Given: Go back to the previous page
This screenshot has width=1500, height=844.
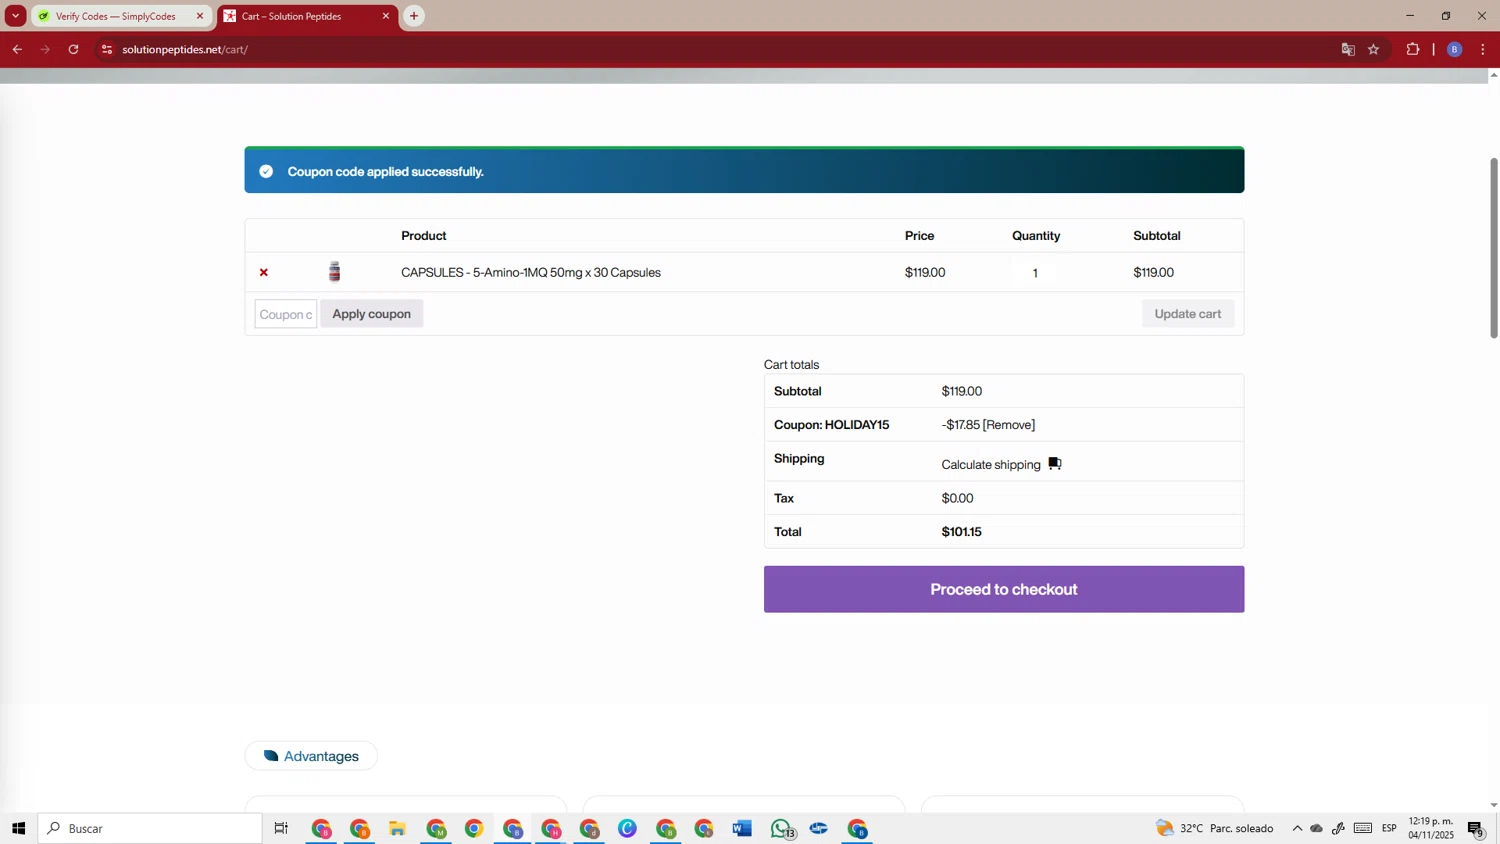Looking at the screenshot, I should (17, 49).
